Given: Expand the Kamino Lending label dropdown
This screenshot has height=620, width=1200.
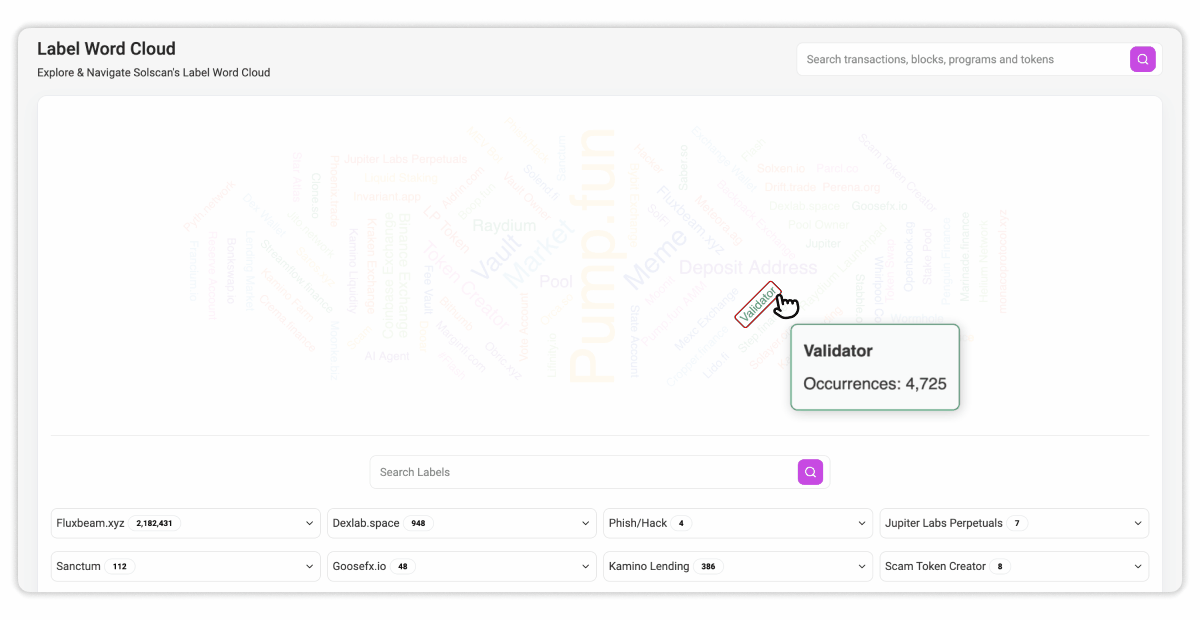Looking at the screenshot, I should [x=862, y=566].
